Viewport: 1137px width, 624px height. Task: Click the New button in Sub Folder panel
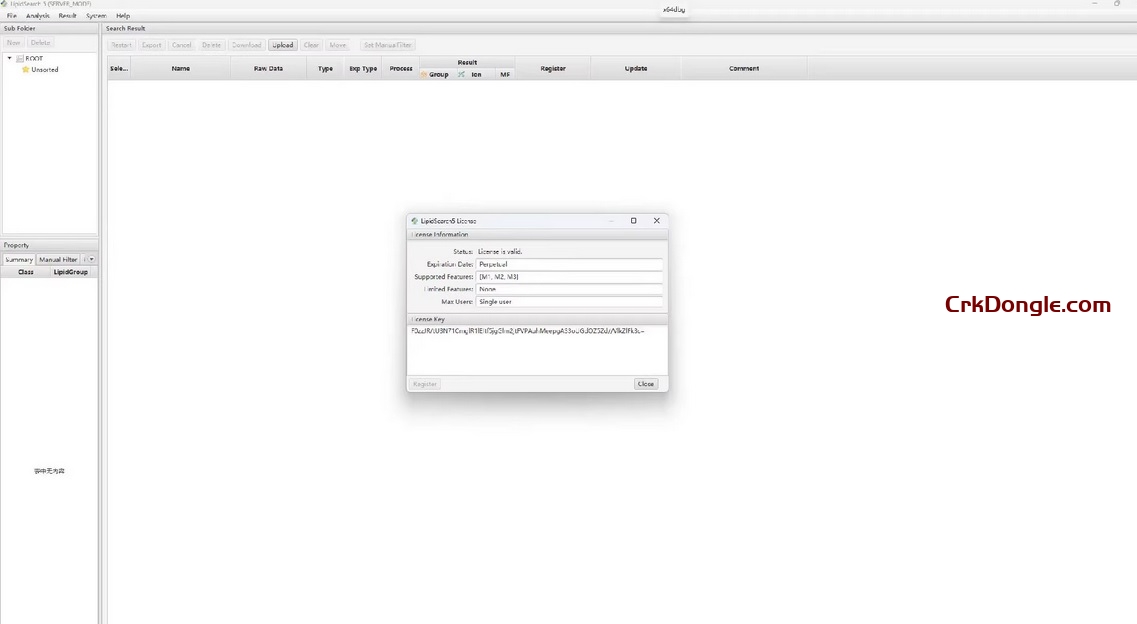[x=13, y=42]
